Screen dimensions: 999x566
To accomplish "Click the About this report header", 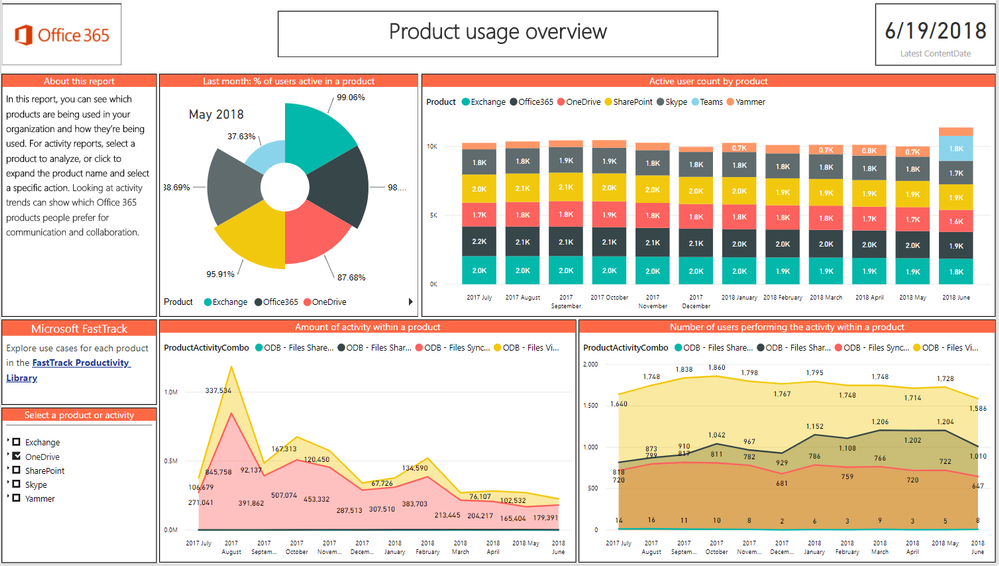I will pyautogui.click(x=79, y=81).
